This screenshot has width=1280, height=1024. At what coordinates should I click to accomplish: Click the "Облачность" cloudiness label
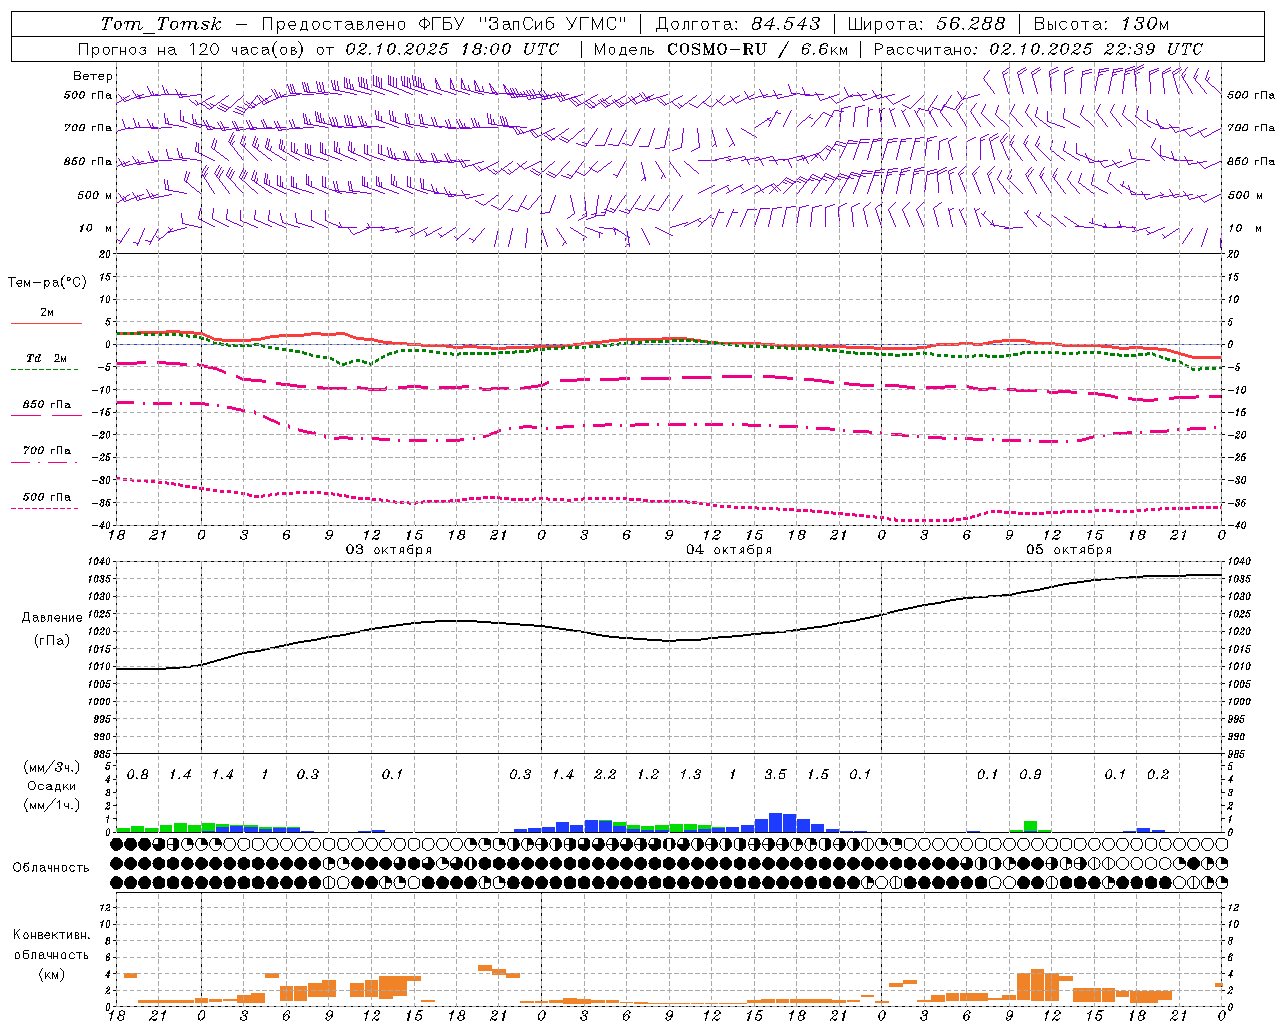point(51,868)
